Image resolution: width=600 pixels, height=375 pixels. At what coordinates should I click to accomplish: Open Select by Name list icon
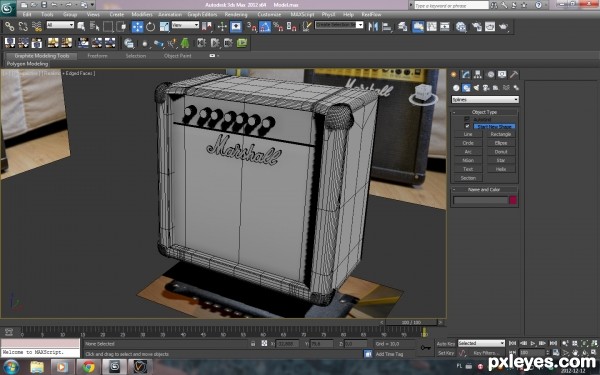tap(94, 26)
